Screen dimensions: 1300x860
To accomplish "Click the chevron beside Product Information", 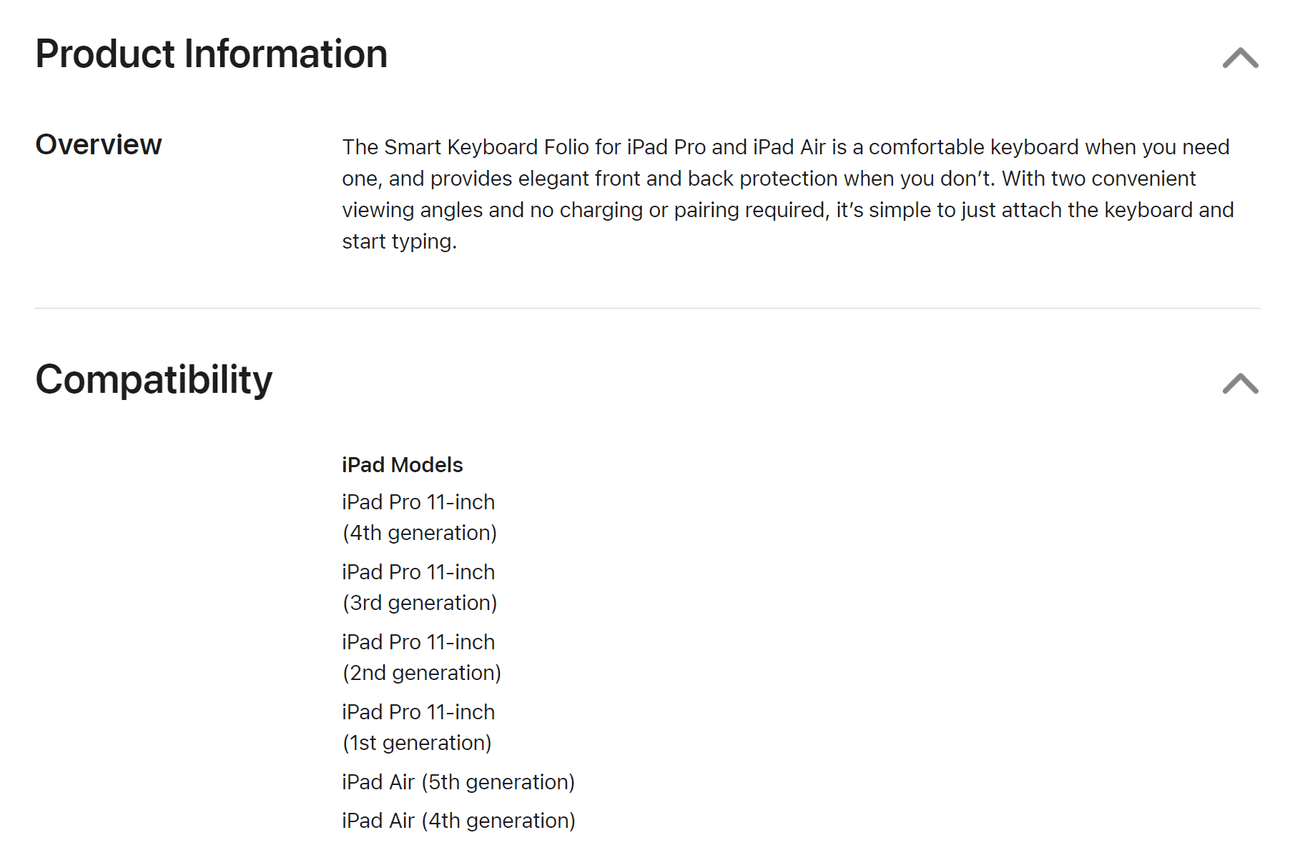I will (x=1239, y=58).
